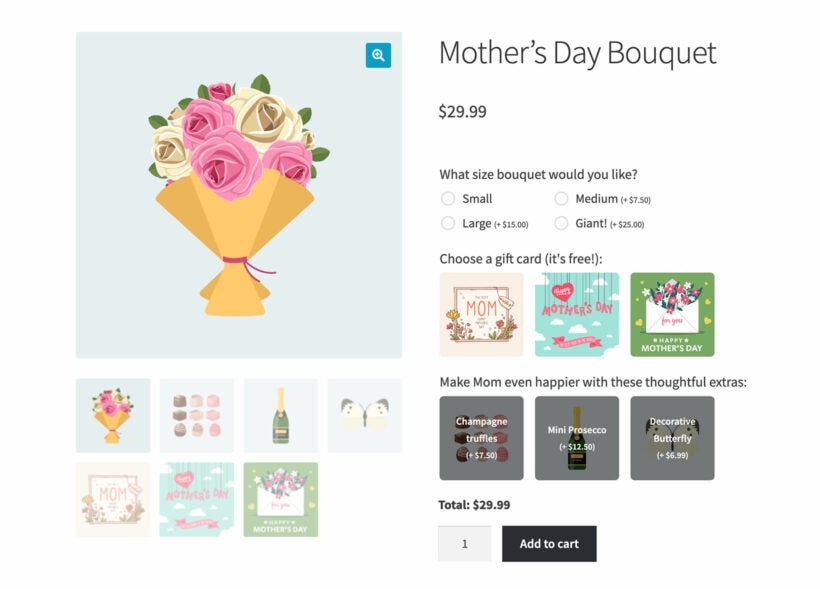
Task: Add Decorative Butterfly extra
Action: (x=672, y=437)
